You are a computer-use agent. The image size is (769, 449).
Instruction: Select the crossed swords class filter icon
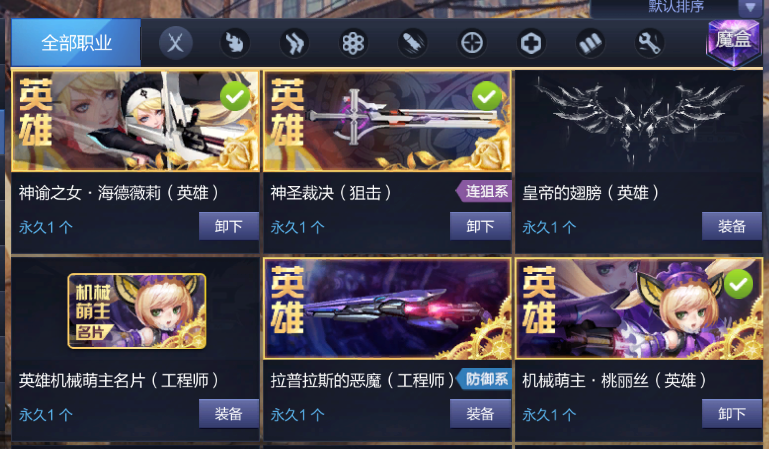(176, 43)
